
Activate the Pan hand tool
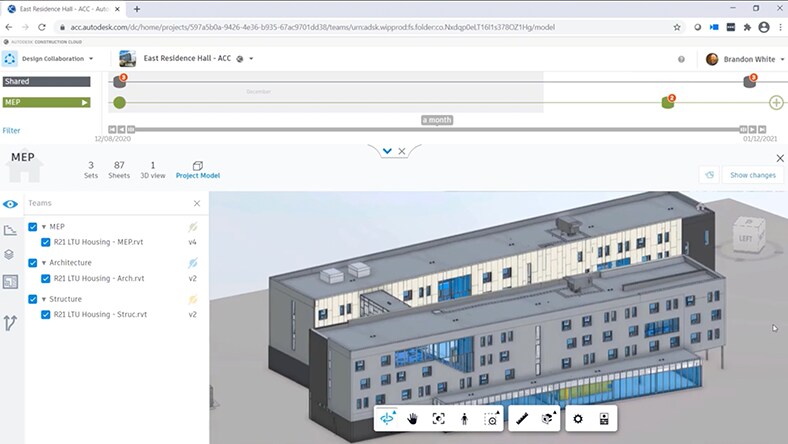point(413,419)
